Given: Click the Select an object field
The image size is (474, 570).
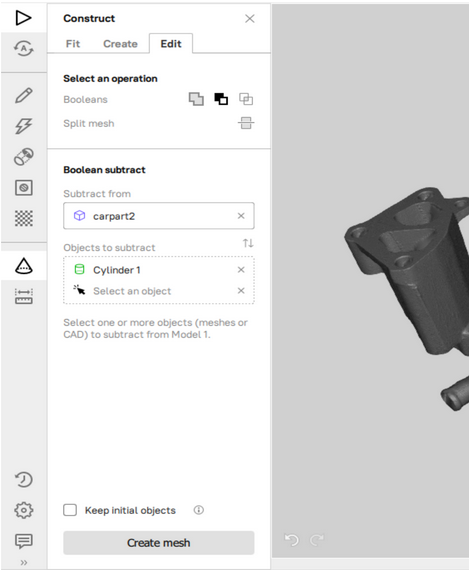Looking at the screenshot, I should [158, 291].
